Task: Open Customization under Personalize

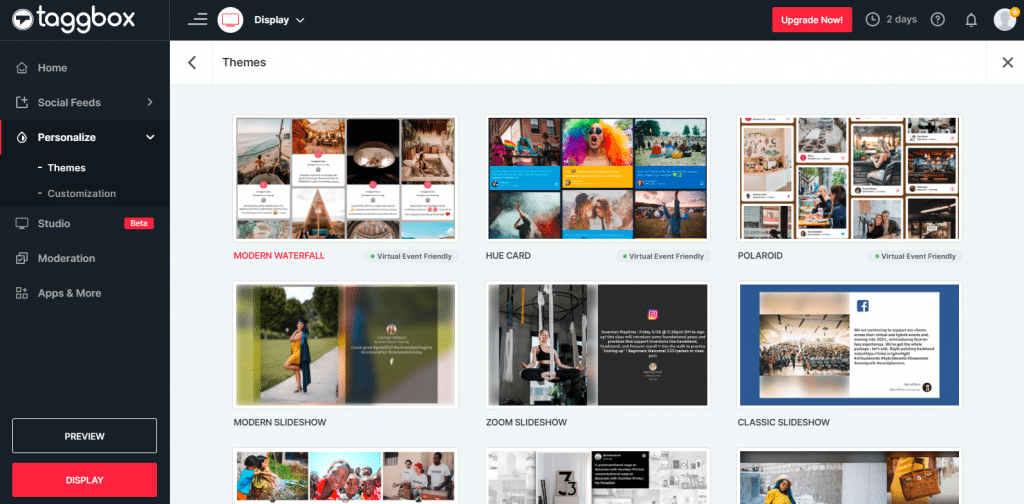Action: [x=81, y=193]
